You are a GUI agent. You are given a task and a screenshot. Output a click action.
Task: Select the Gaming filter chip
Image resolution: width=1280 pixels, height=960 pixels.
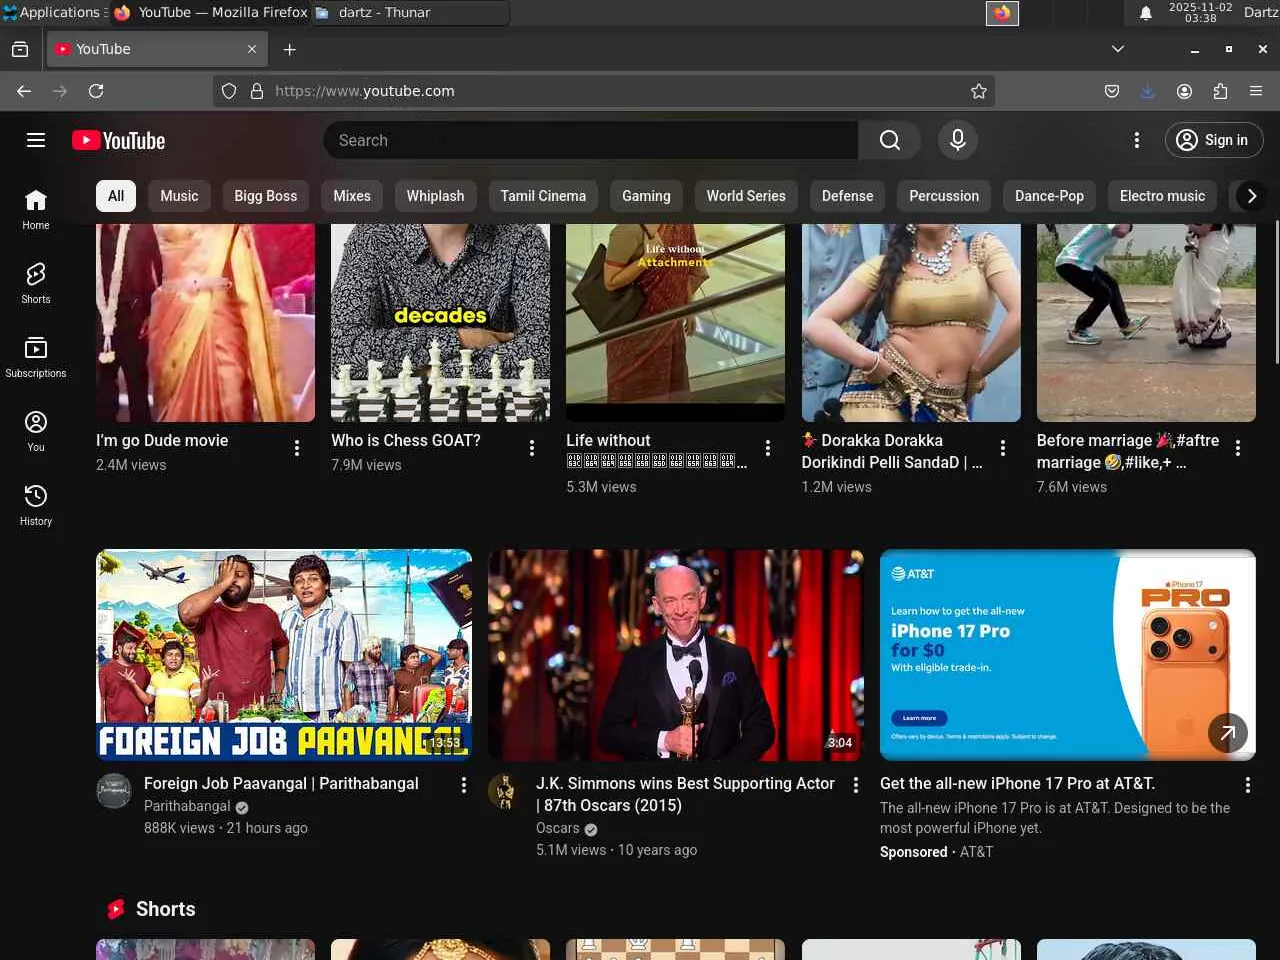646,196
